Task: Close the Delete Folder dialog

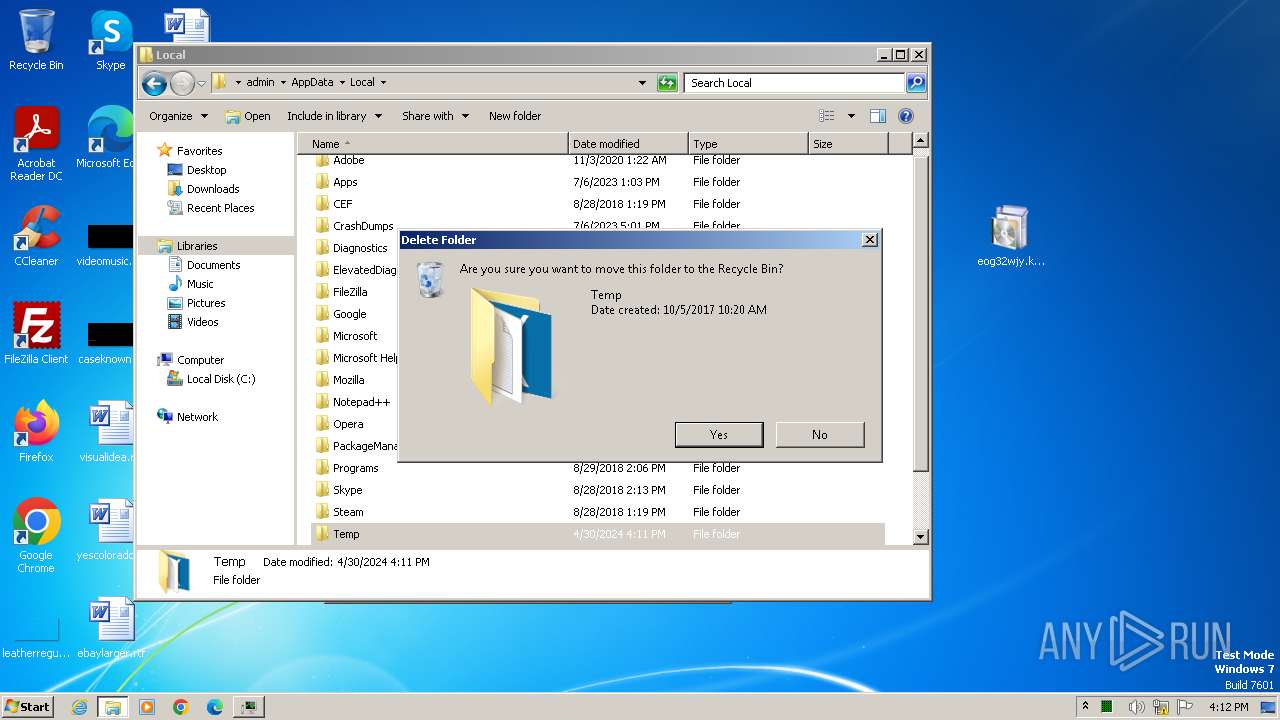Action: coord(870,240)
